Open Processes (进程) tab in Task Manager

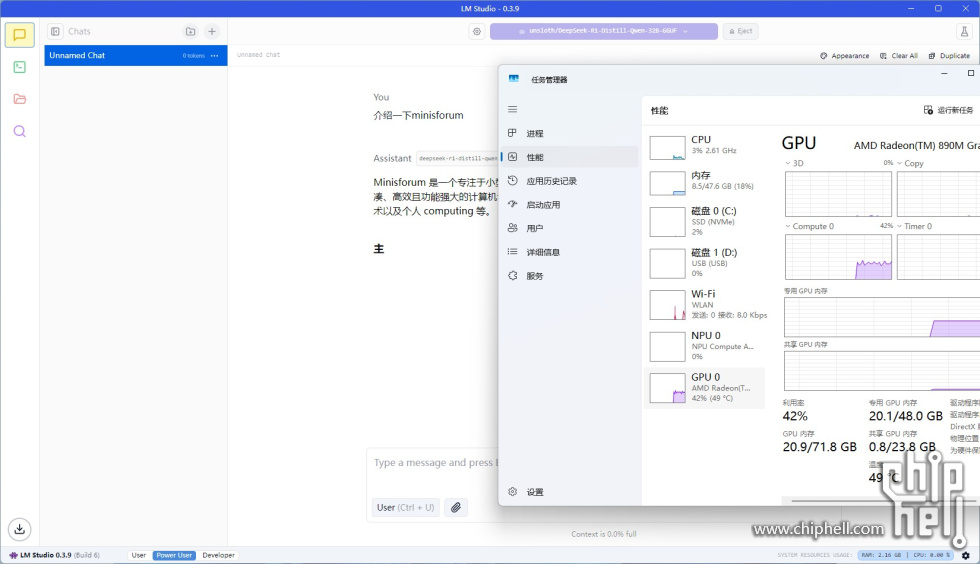[570, 133]
